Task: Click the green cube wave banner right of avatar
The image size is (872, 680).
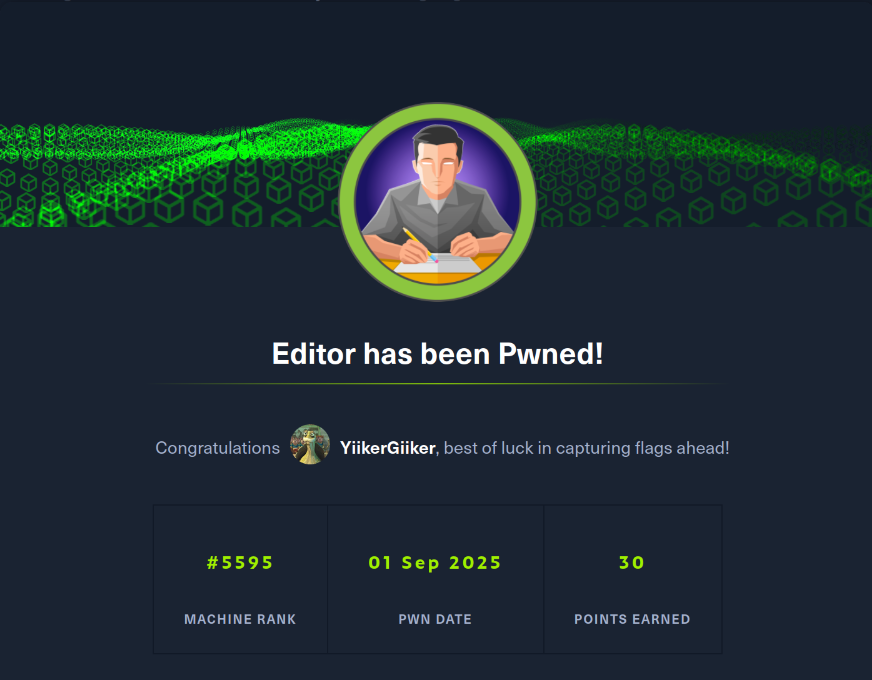Action: [703, 173]
